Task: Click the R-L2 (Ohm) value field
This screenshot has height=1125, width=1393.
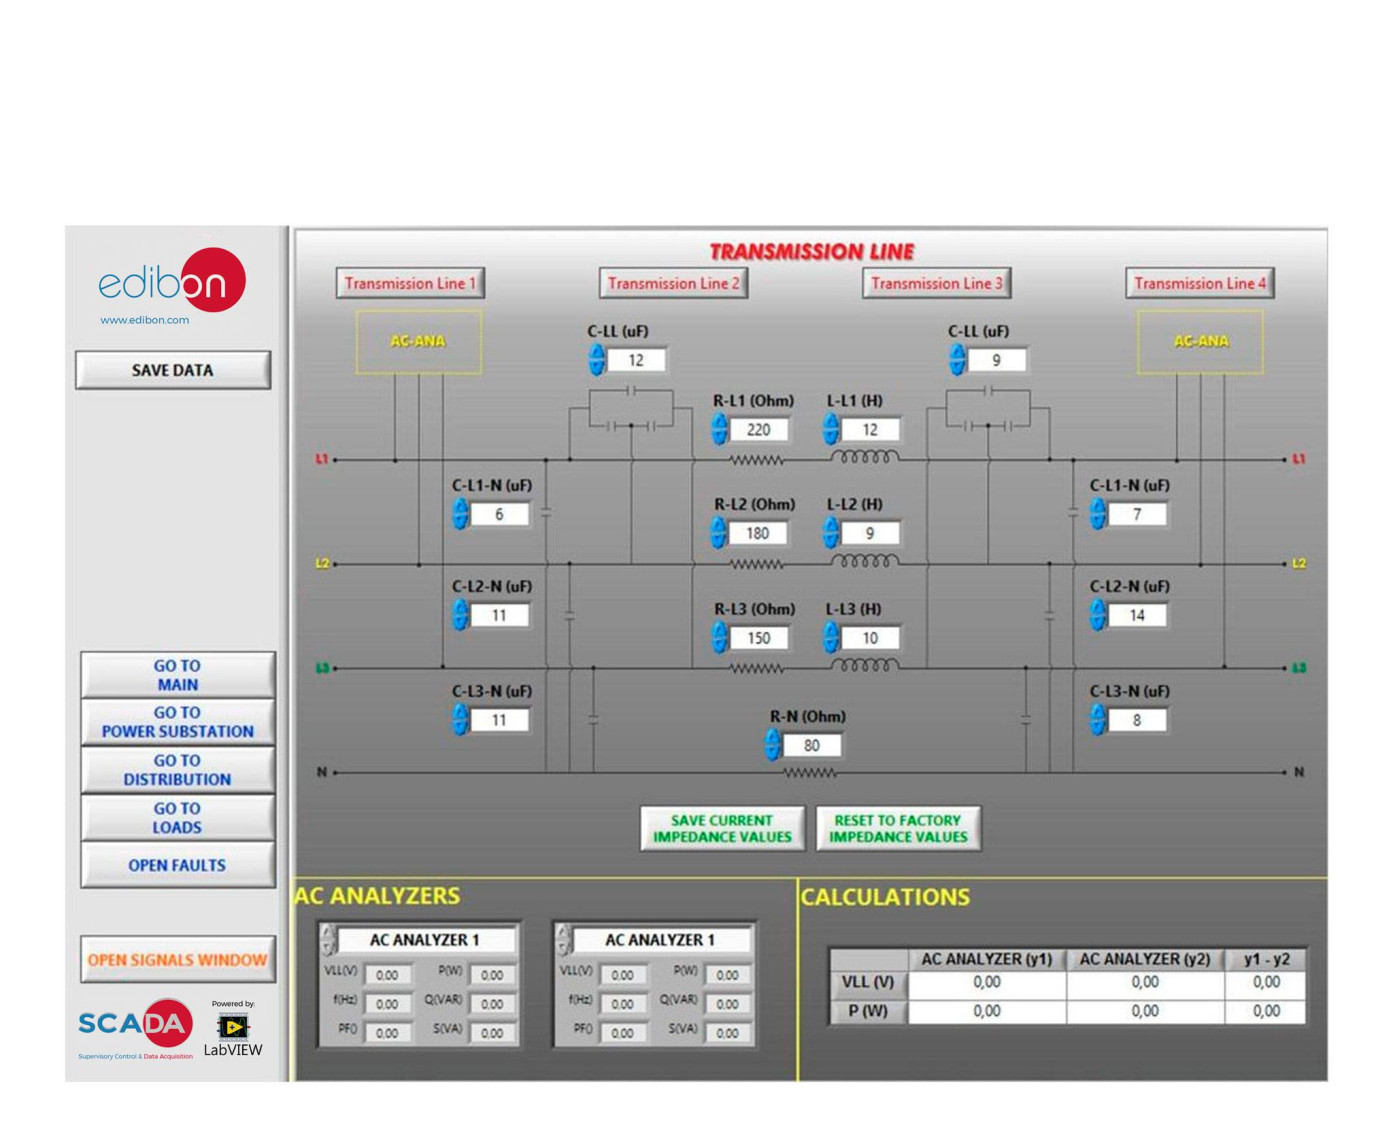Action: tap(758, 534)
